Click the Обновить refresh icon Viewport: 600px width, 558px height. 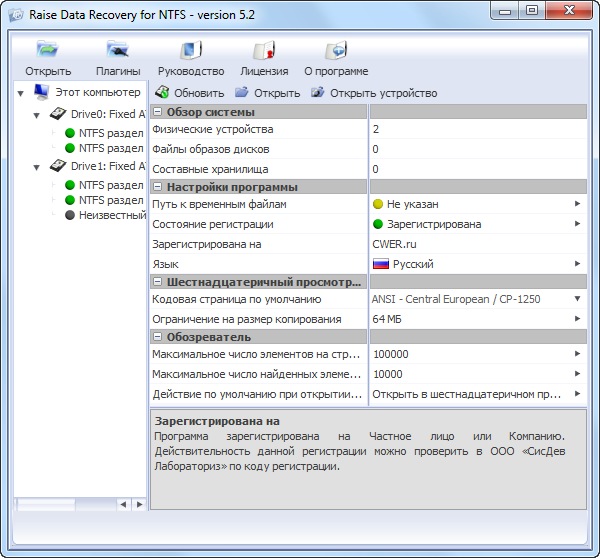click(x=162, y=93)
